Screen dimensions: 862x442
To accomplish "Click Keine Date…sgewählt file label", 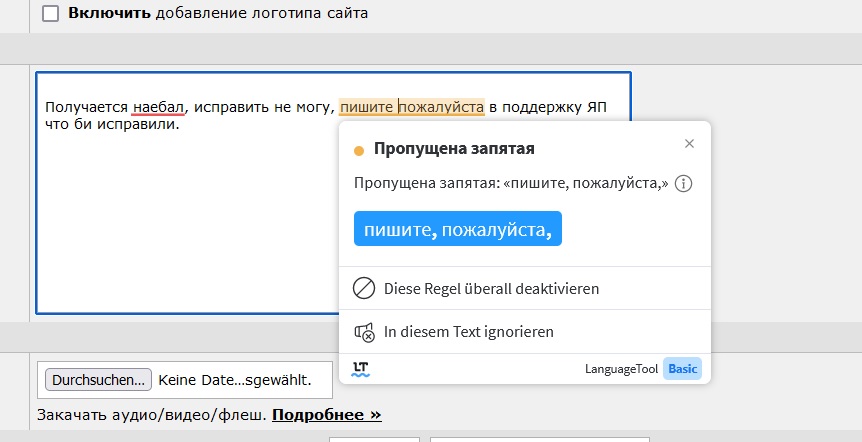I will click(x=235, y=380).
